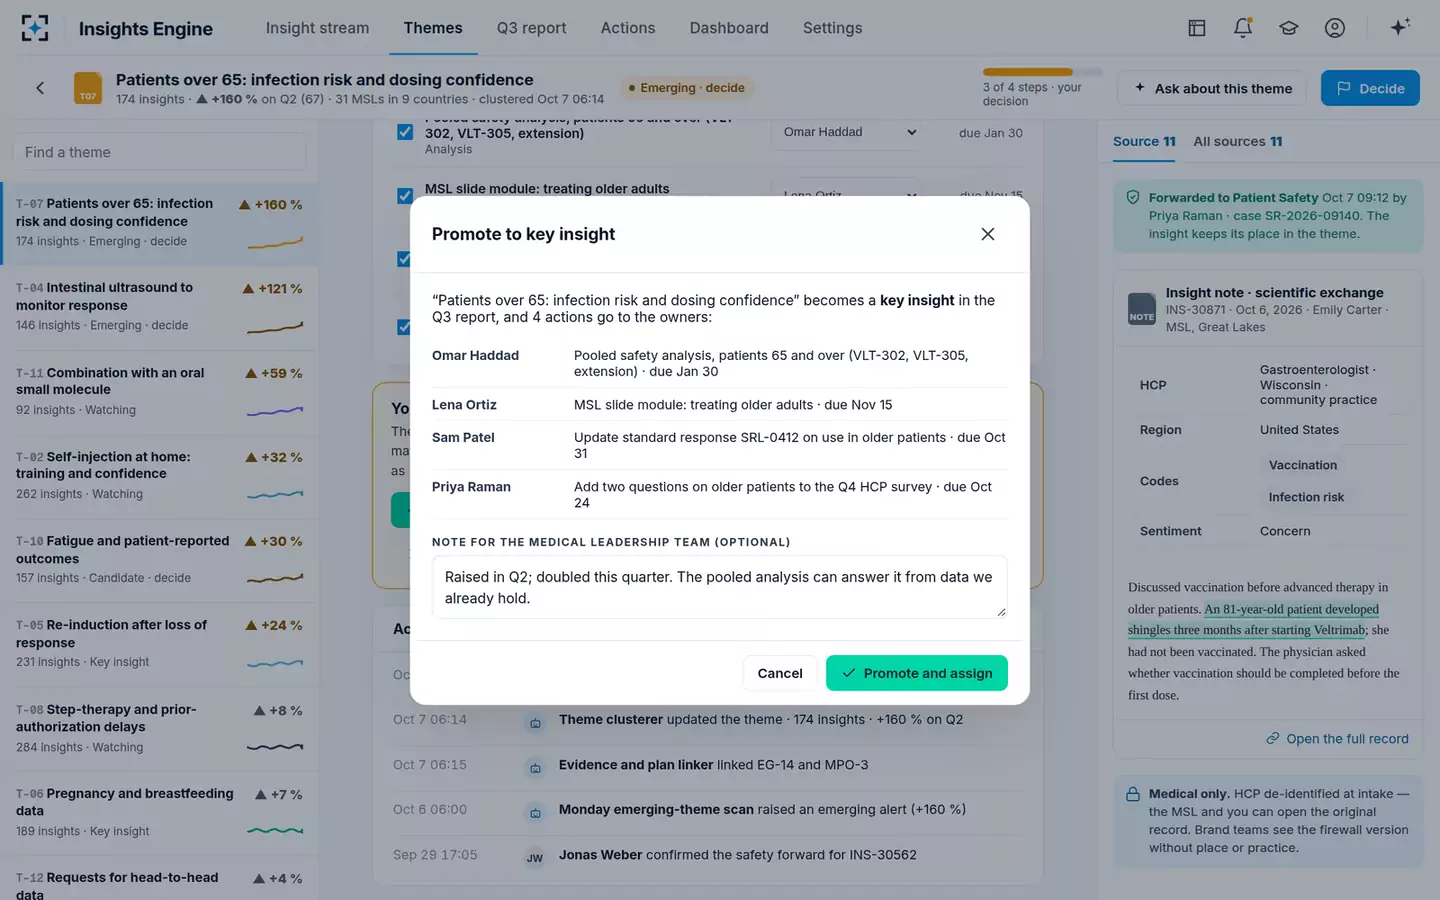Switch to Themes tab
The image size is (1440, 900).
pos(433,28)
